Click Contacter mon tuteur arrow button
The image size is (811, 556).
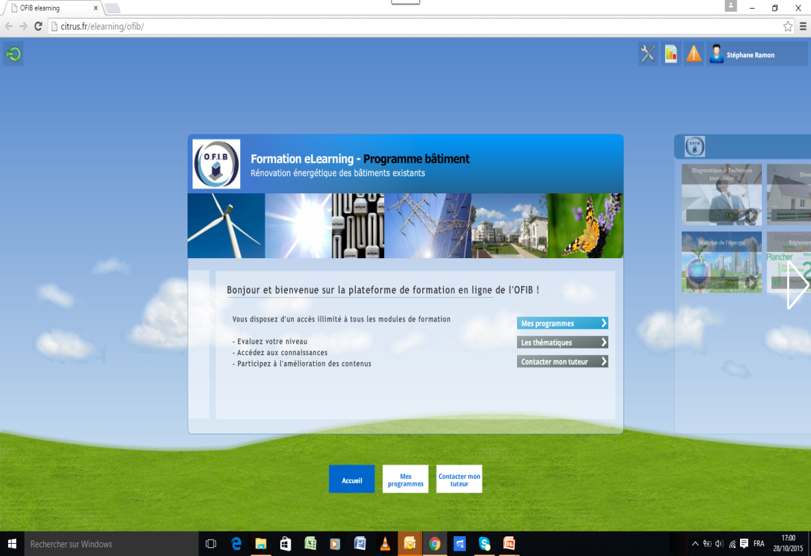point(562,361)
